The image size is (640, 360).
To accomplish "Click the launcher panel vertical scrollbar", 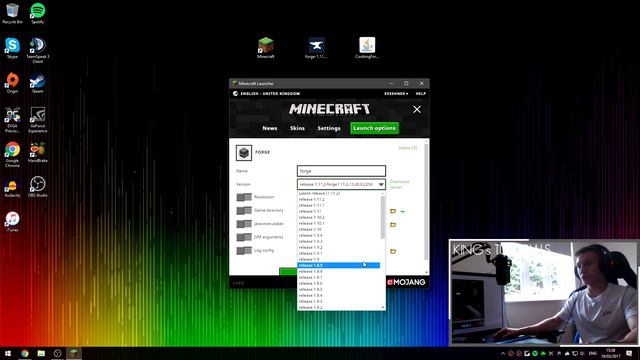I will pyautogui.click(x=427, y=201).
